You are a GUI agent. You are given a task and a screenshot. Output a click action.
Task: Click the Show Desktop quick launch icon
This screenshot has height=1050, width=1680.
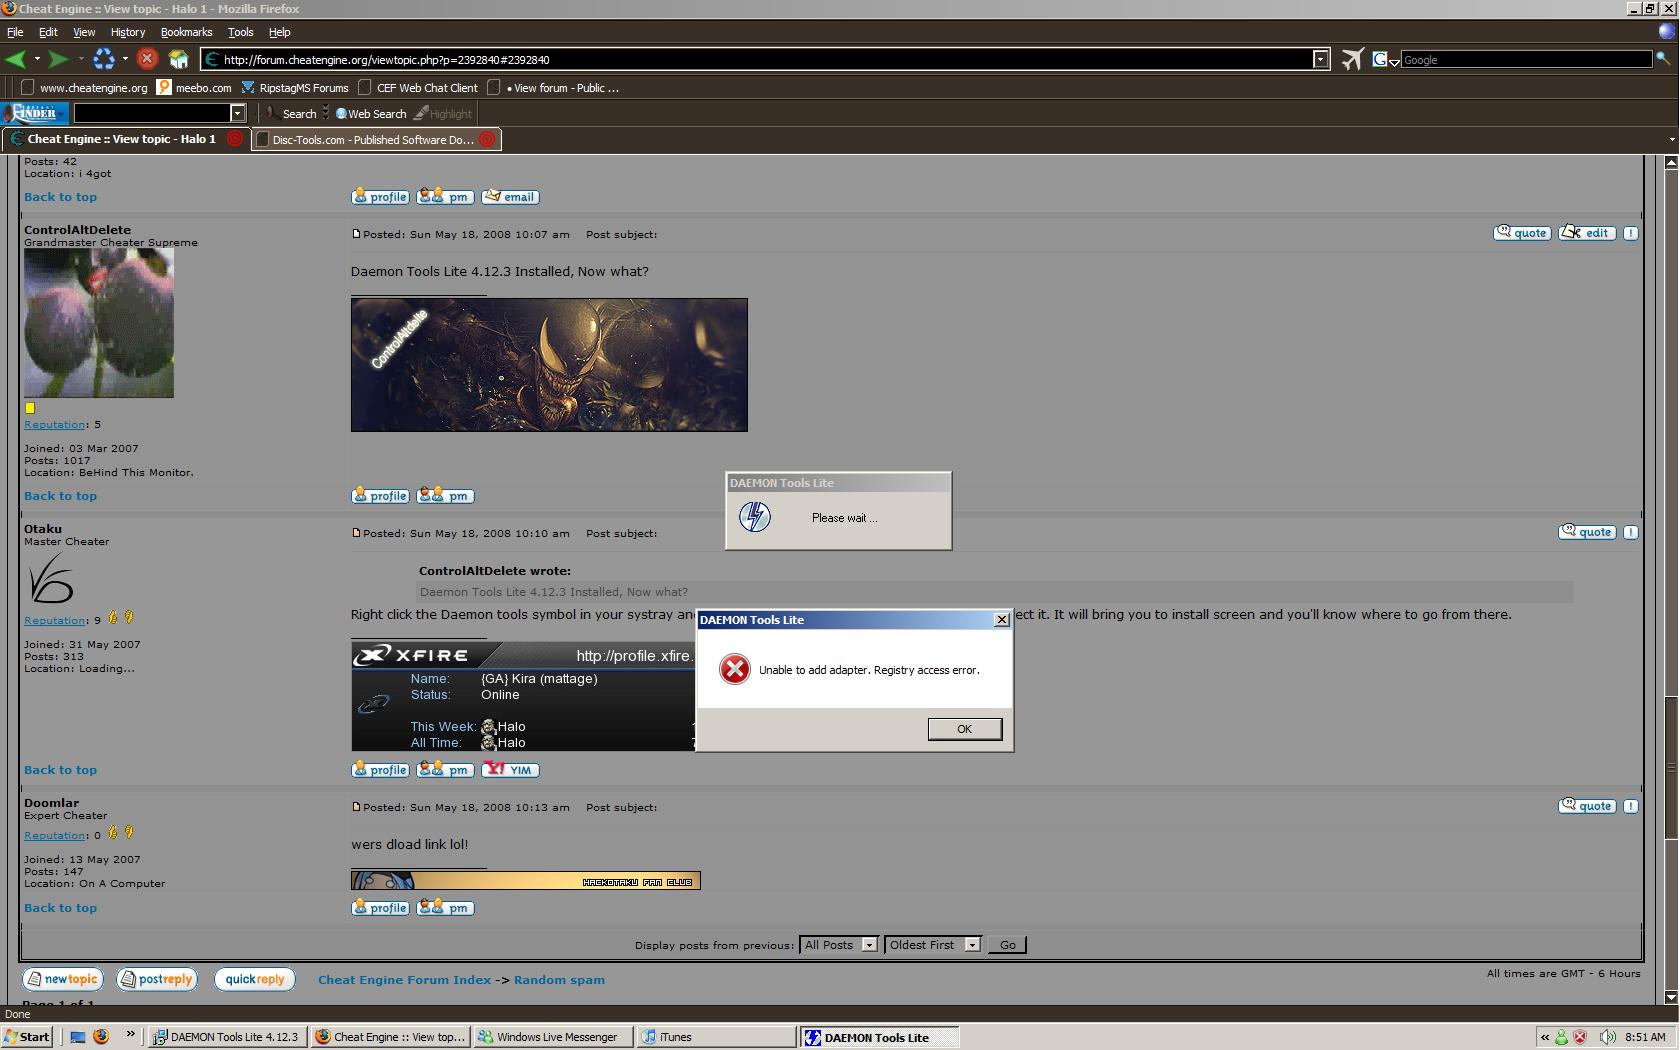click(77, 1037)
